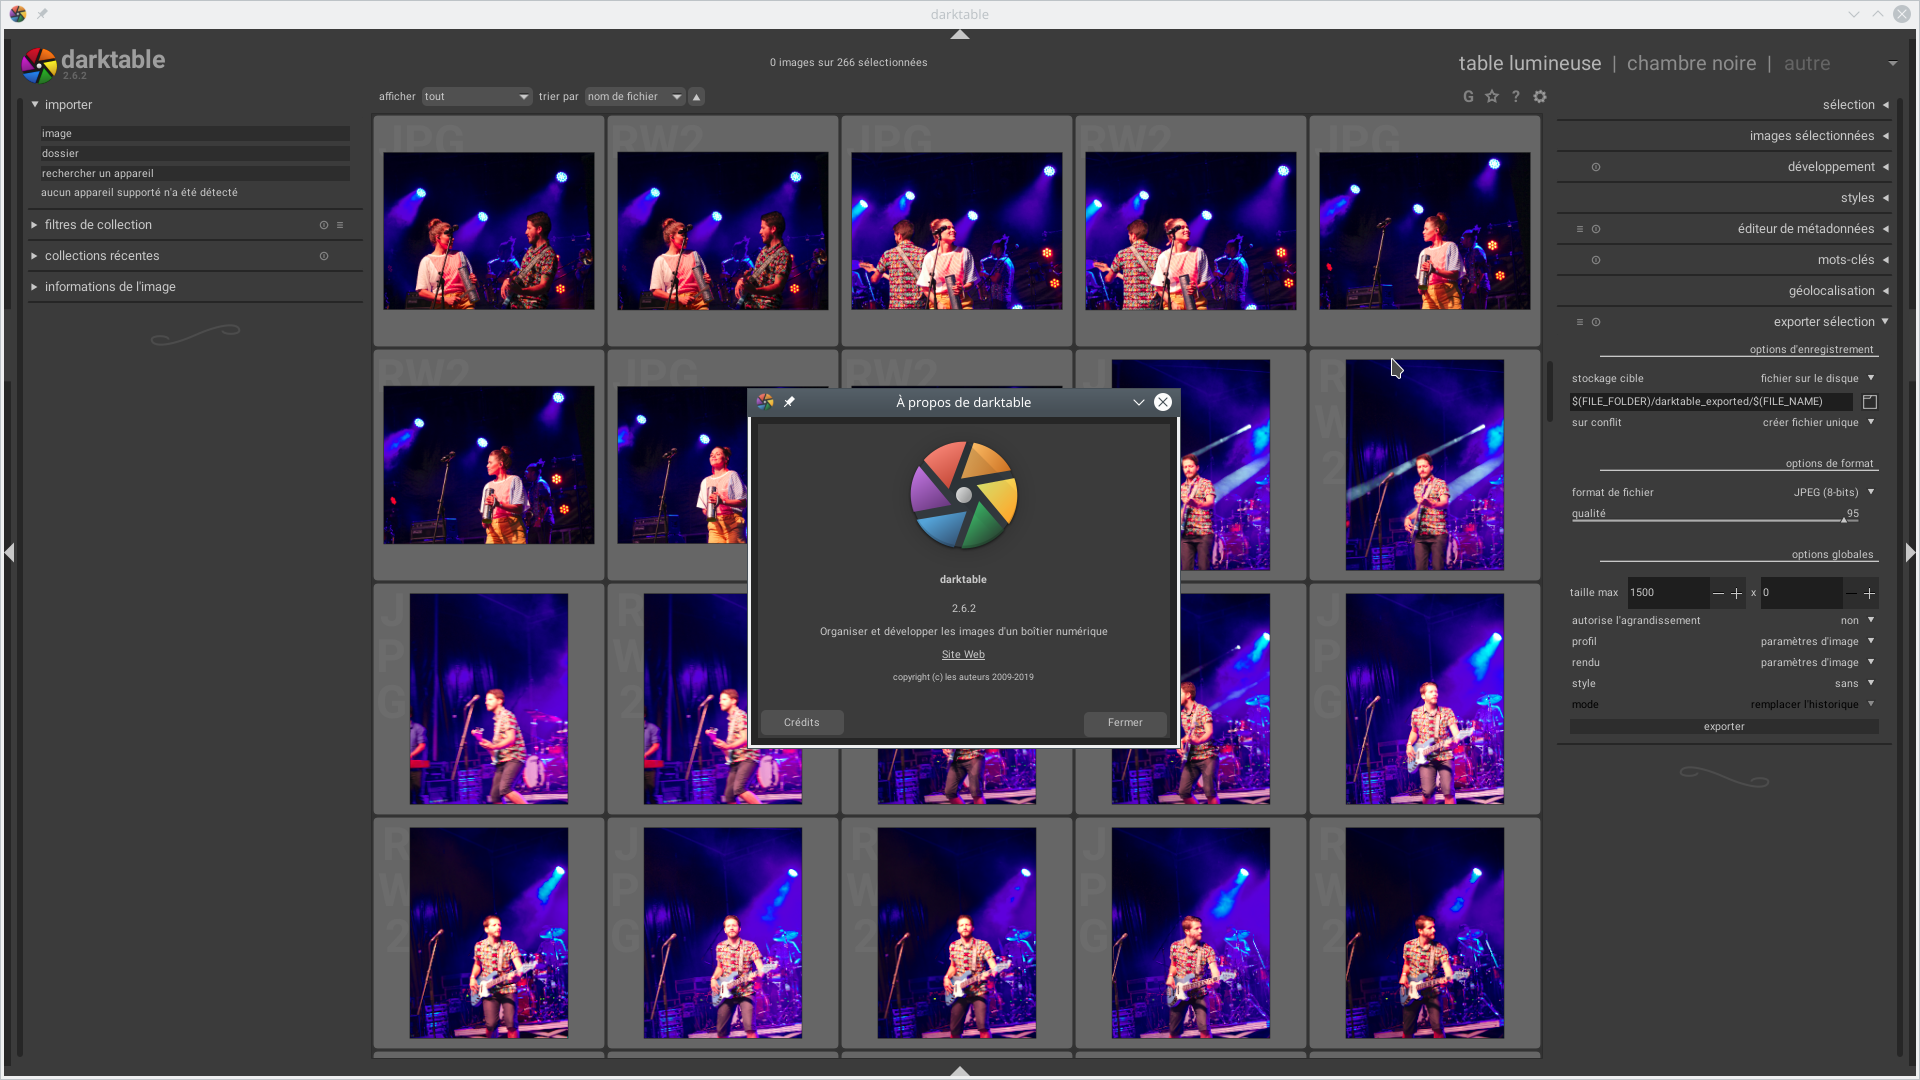
Task: Collapse the left panel with the side arrow
Action: point(9,552)
